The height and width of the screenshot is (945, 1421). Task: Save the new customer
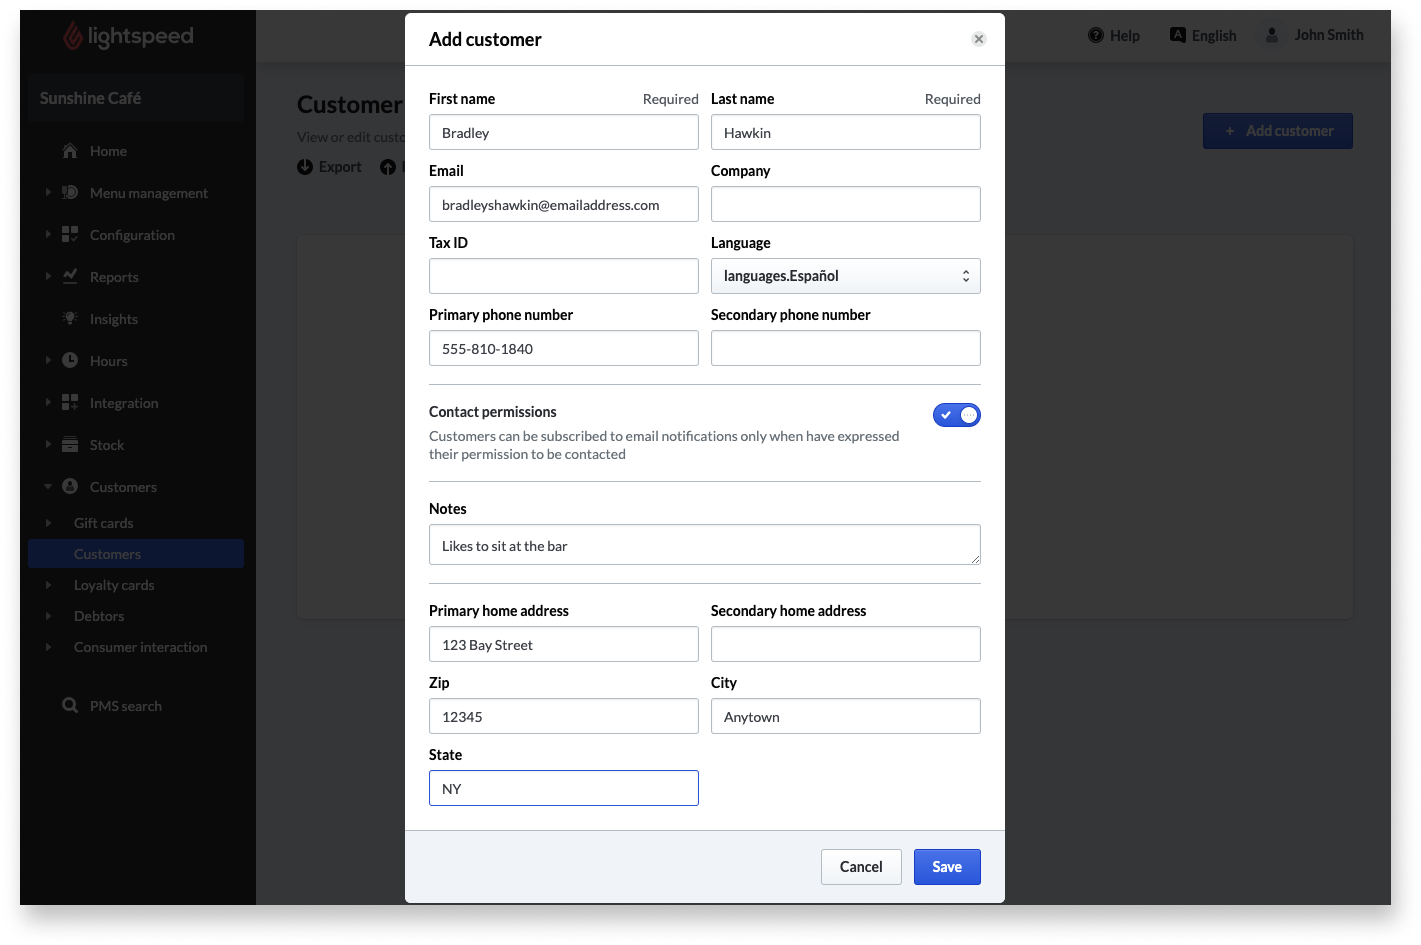point(947,867)
